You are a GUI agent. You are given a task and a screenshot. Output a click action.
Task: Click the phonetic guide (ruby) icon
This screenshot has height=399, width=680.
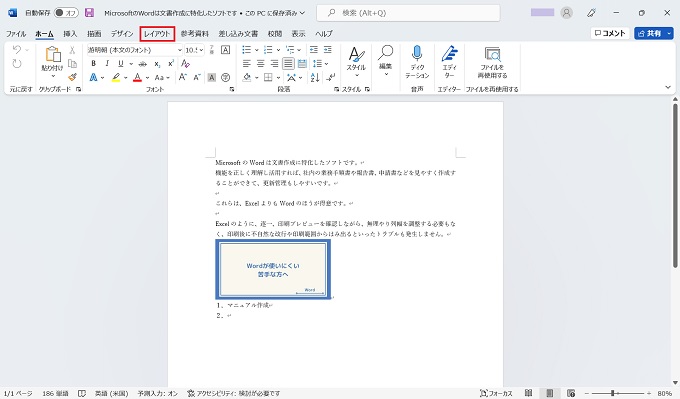pos(212,50)
